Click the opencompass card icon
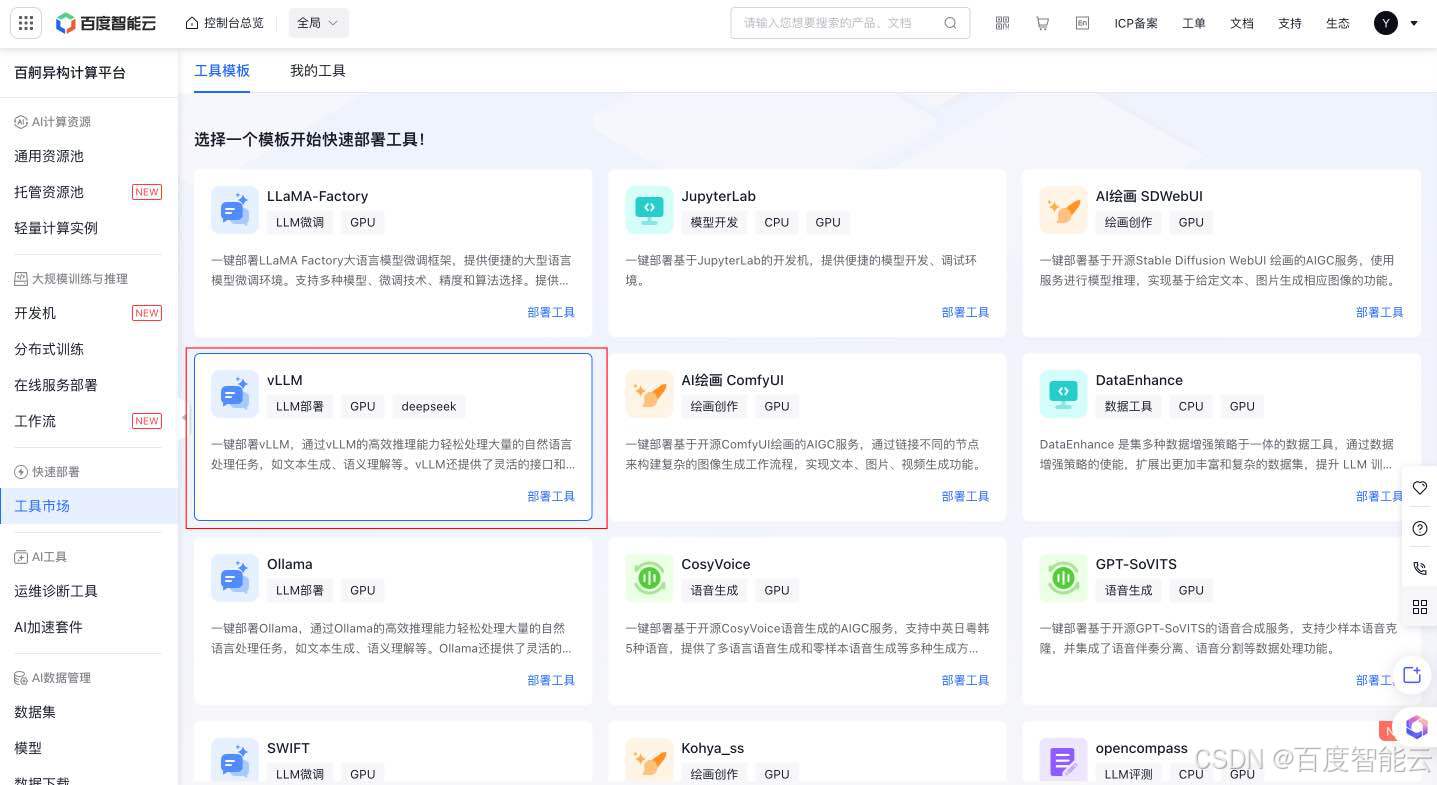The height and width of the screenshot is (785, 1437). [1064, 761]
